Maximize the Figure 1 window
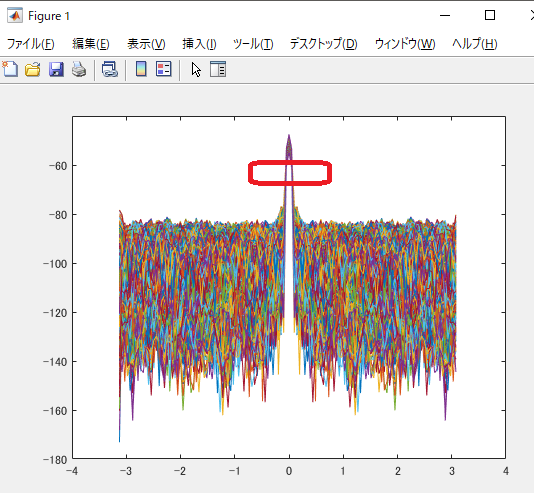534x493 pixels. point(490,15)
